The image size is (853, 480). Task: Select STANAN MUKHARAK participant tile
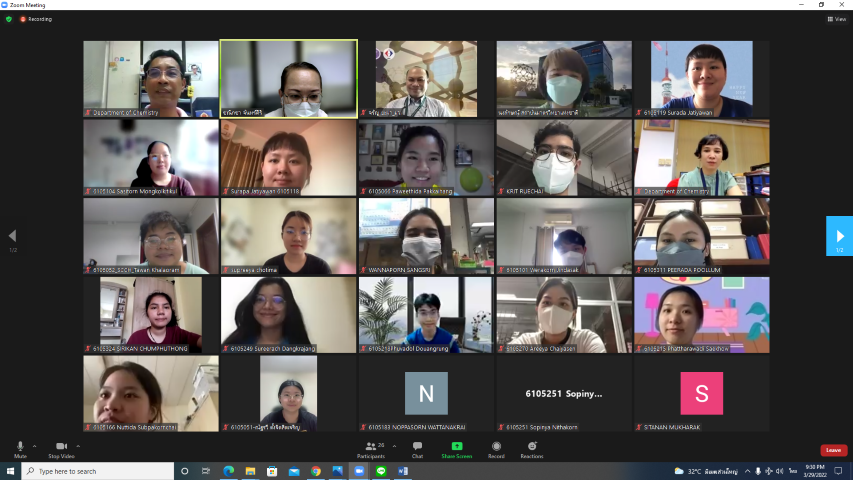[x=701, y=393]
